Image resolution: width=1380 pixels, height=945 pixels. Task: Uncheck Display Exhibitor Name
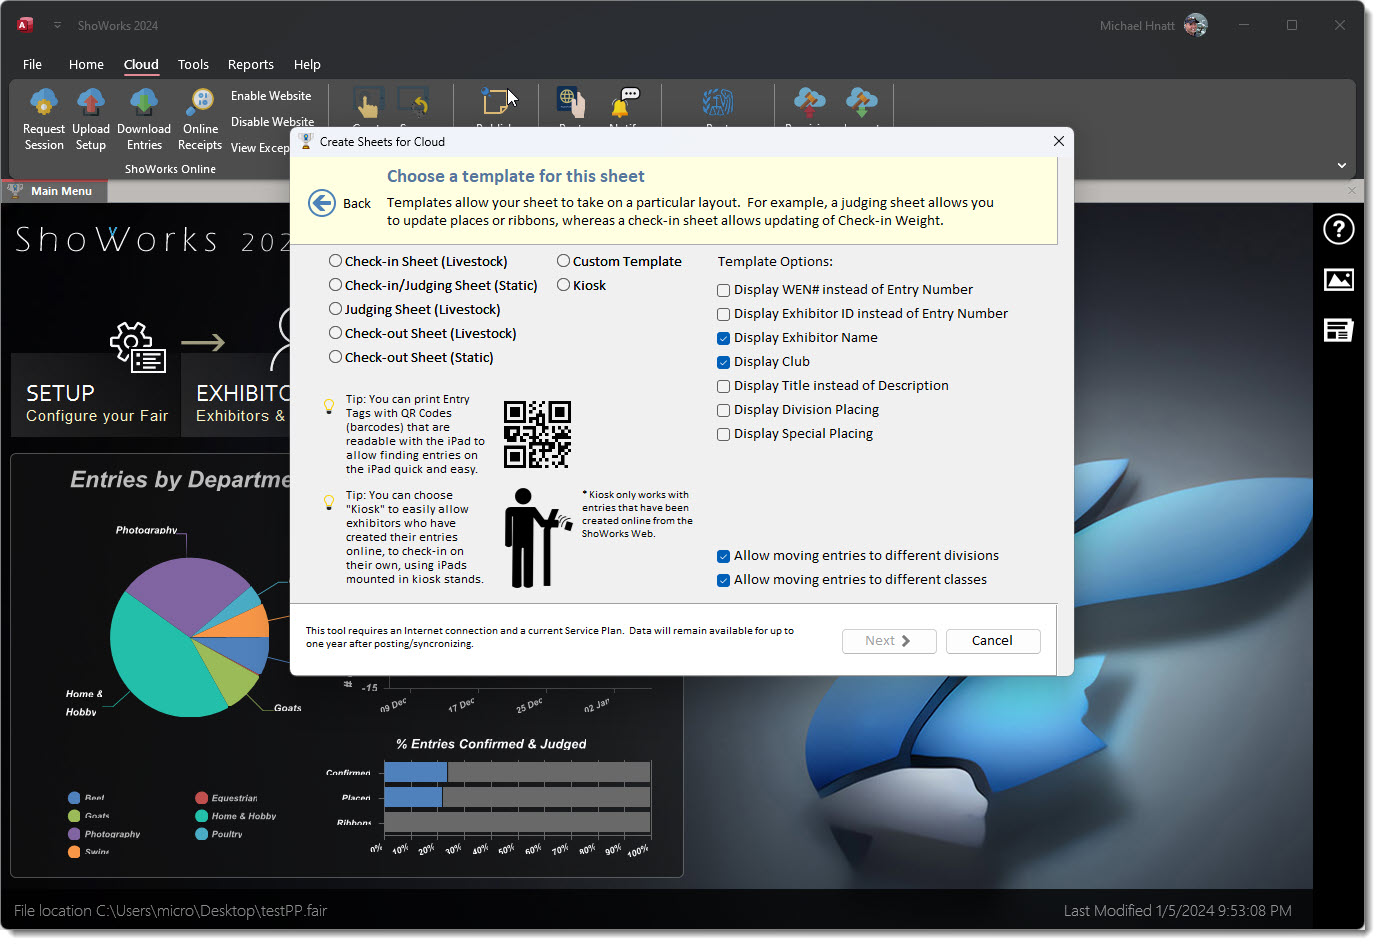723,338
